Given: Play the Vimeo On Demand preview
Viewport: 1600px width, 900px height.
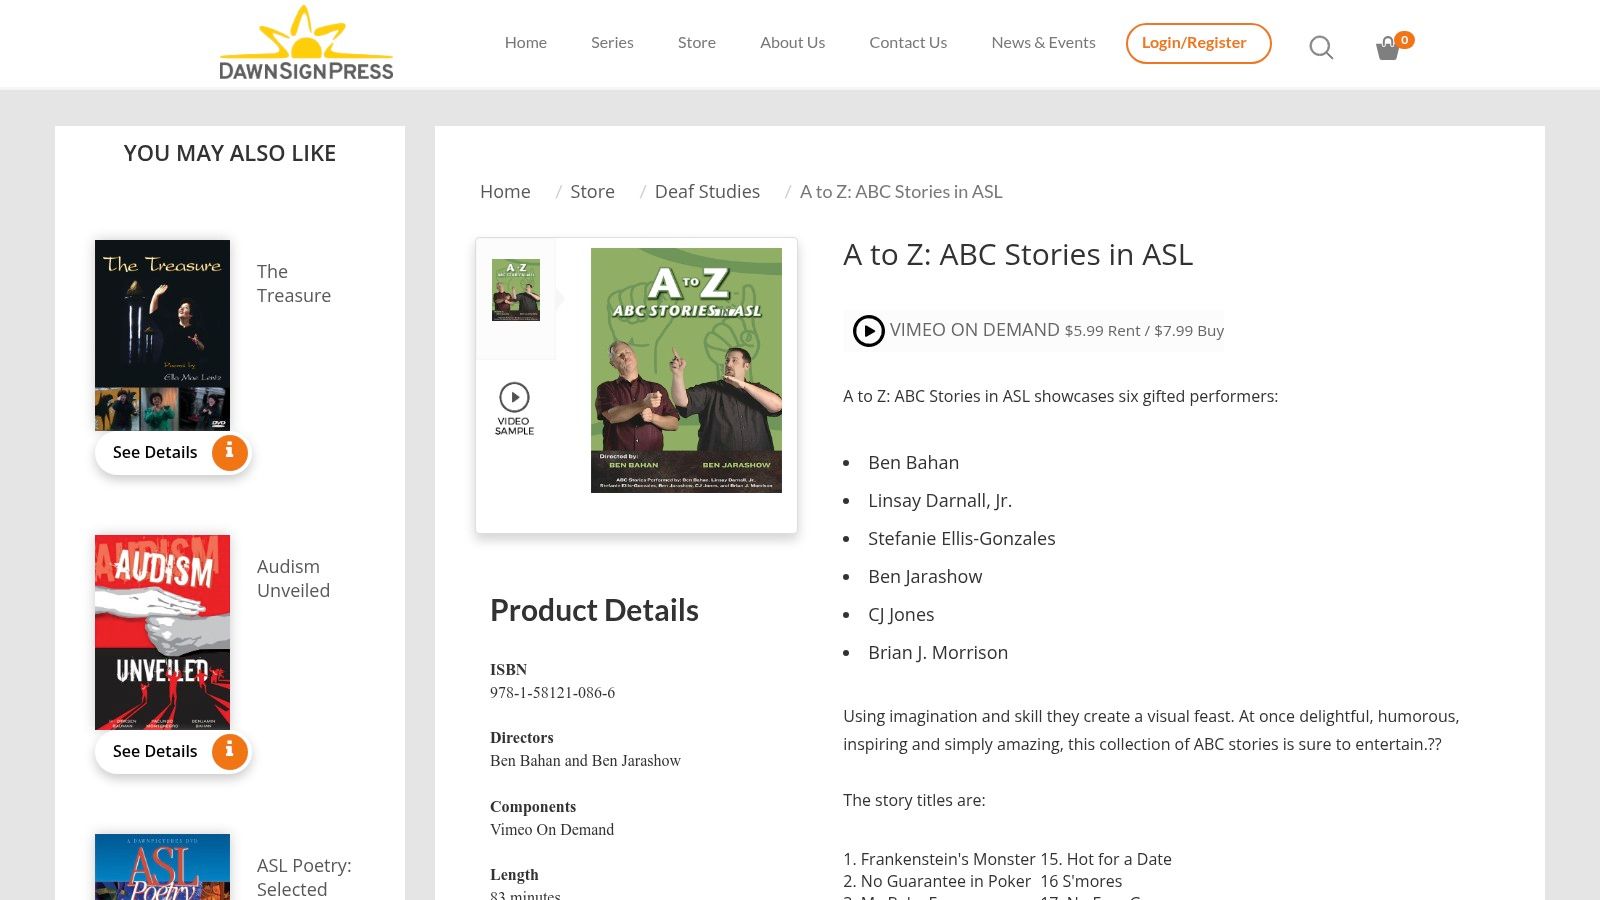Looking at the screenshot, I should pyautogui.click(x=868, y=330).
